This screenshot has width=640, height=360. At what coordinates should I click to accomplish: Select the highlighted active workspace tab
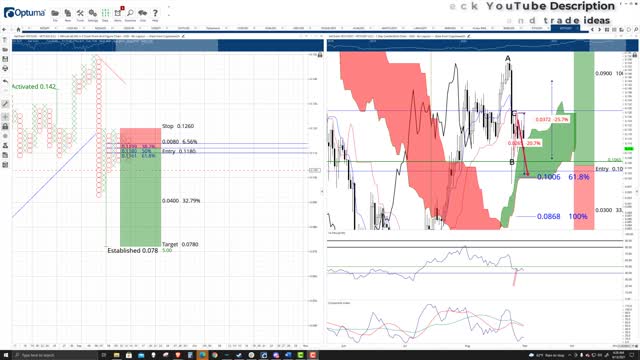(x=565, y=28)
